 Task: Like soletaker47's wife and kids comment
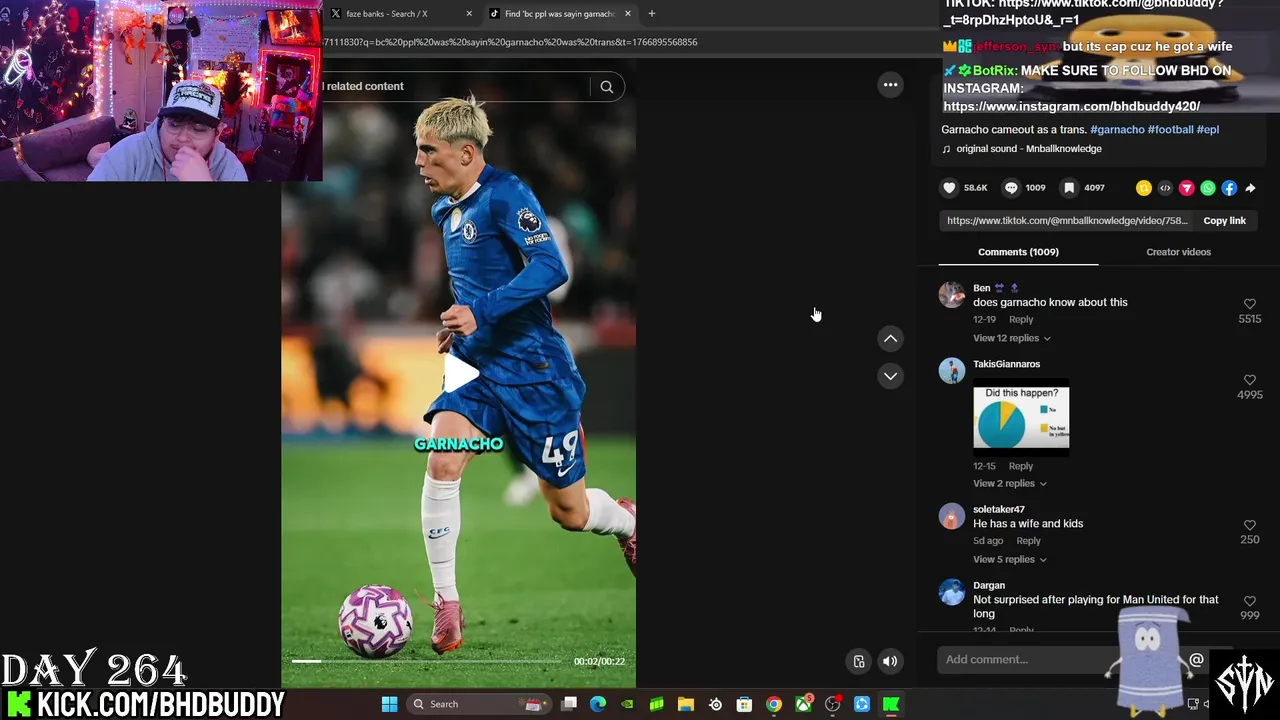pos(1249,525)
